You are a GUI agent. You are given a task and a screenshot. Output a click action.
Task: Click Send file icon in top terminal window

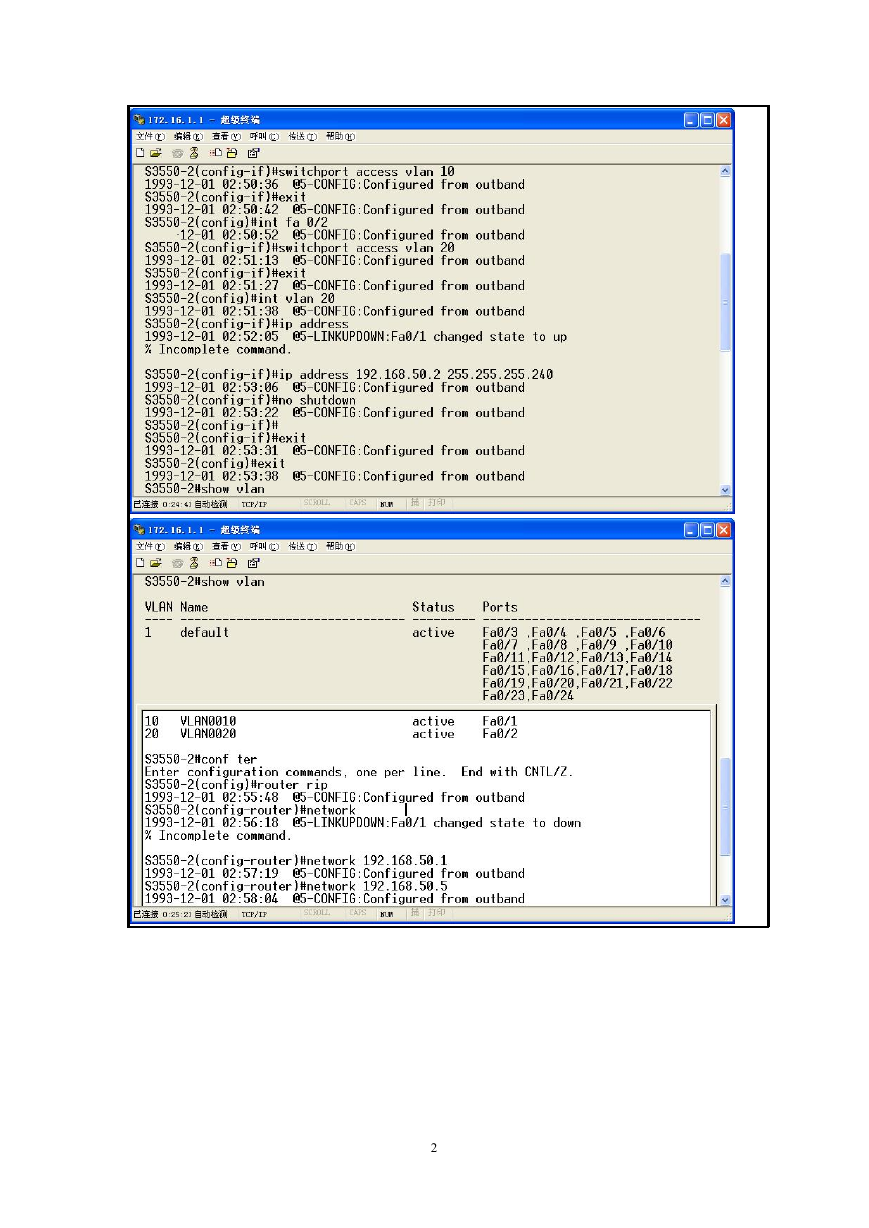(214, 153)
